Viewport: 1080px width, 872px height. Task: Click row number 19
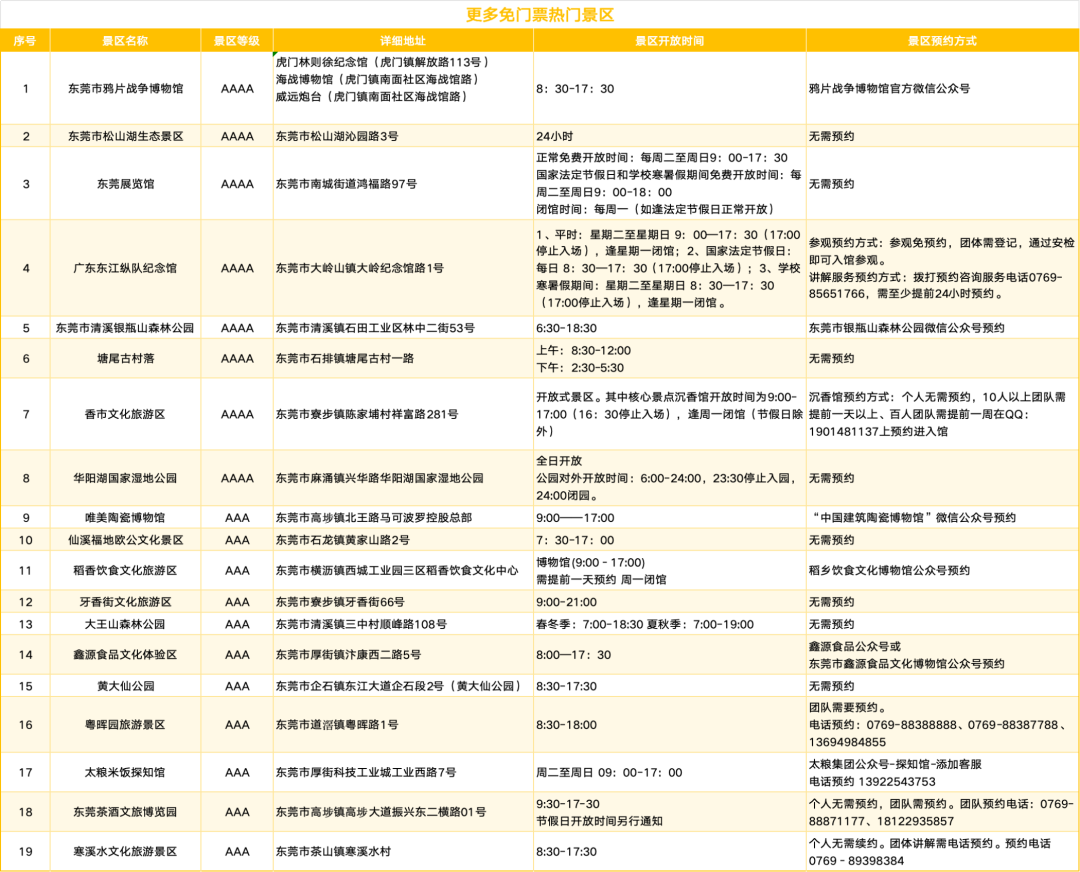point(25,851)
